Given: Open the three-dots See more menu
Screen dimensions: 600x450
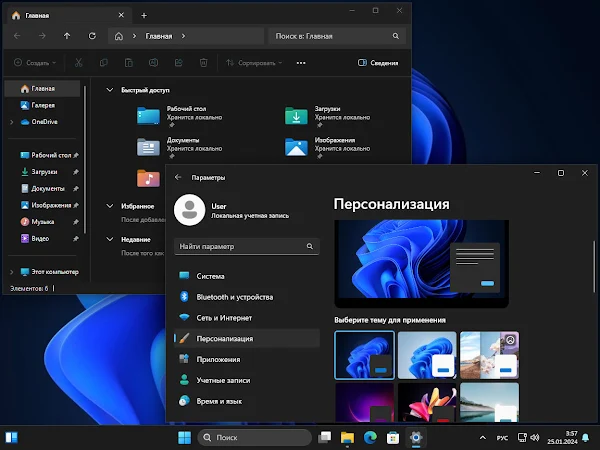Looking at the screenshot, I should click(x=301, y=63).
